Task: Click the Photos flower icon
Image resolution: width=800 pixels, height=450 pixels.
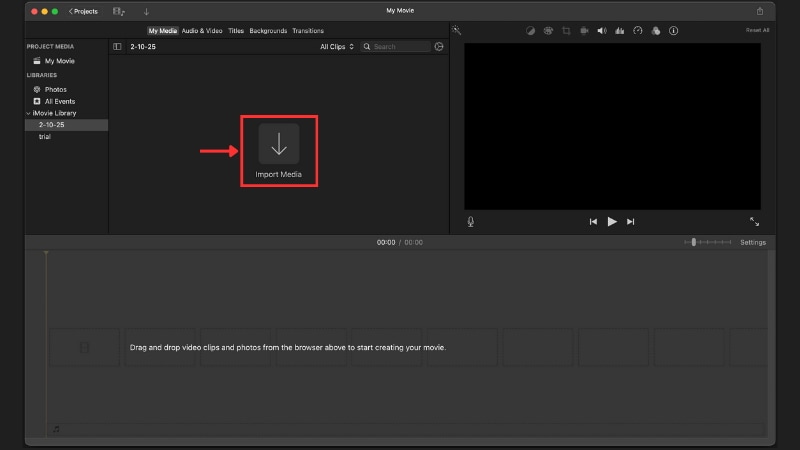Action: [37, 89]
